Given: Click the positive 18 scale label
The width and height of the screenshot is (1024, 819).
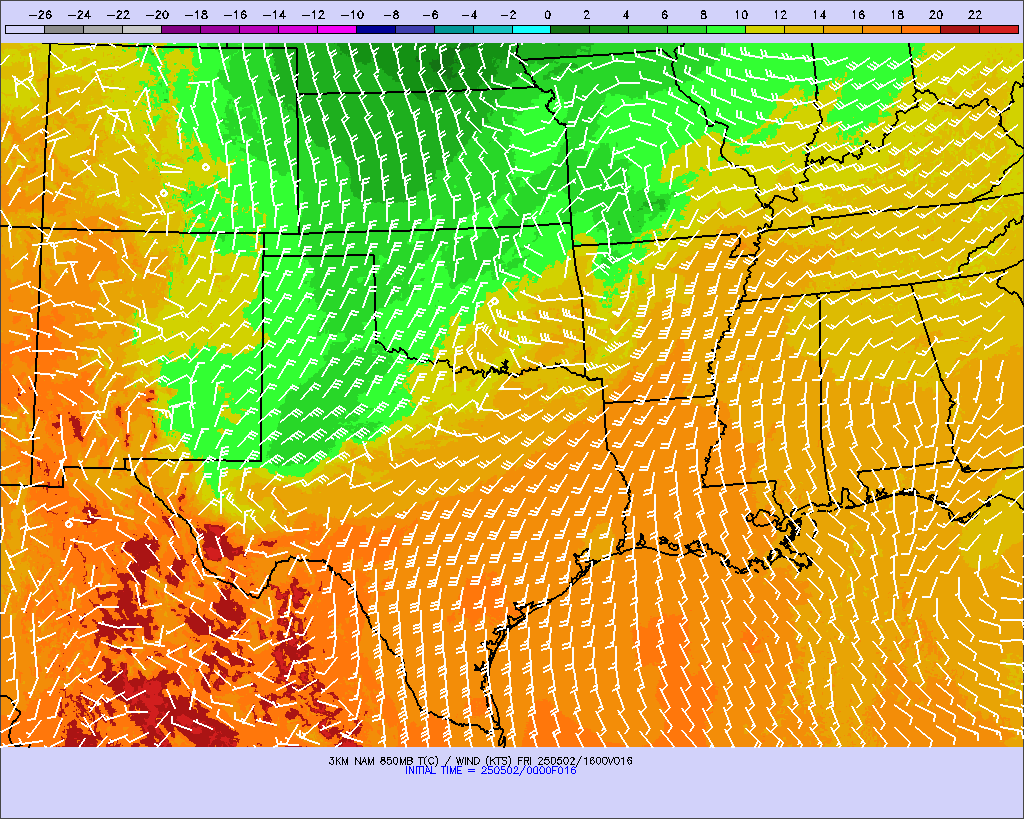Looking at the screenshot, I should coord(897,15).
